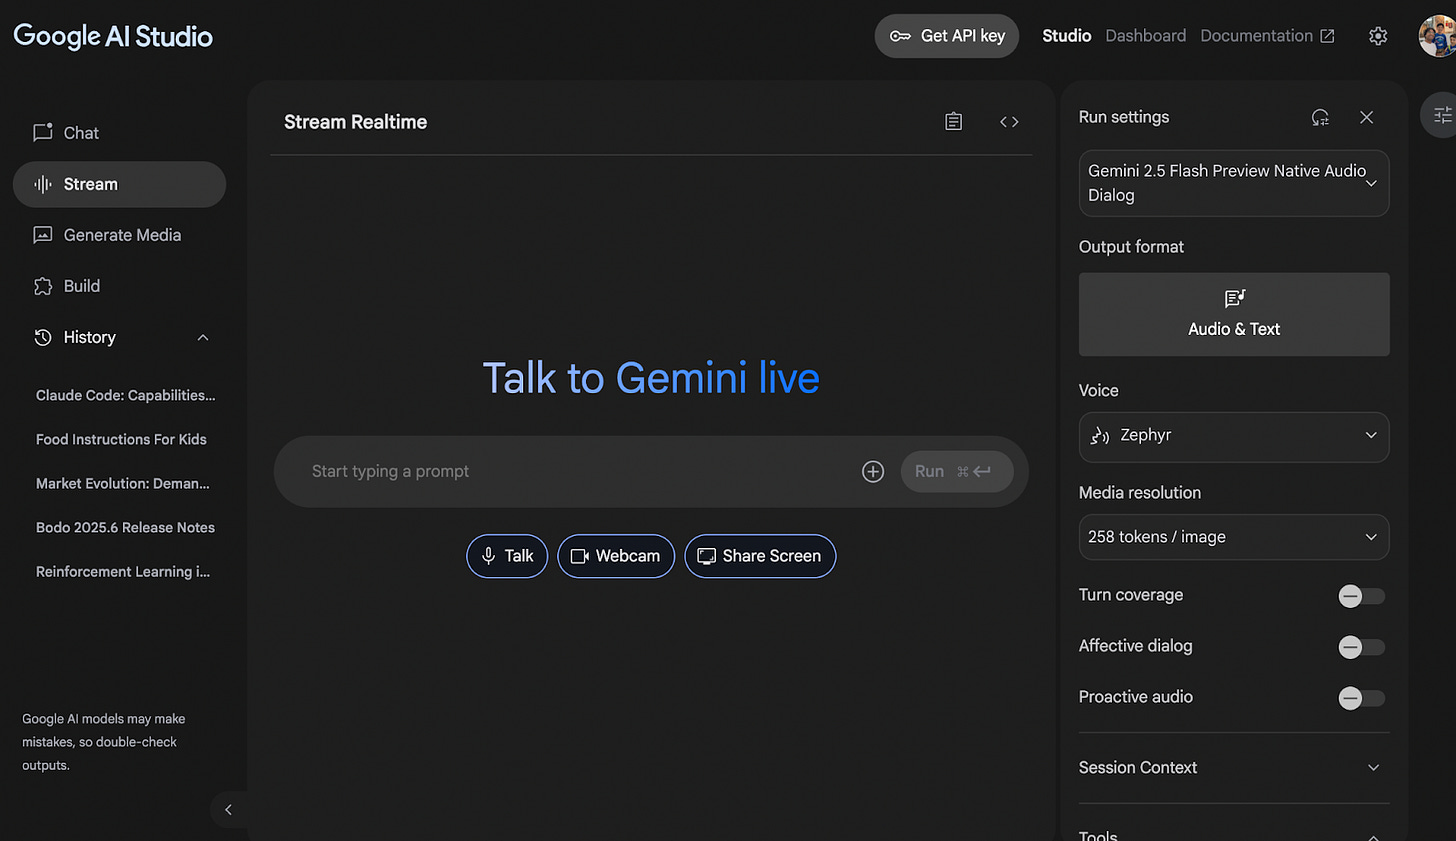Open the Media resolution dropdown
Screen dimensions: 1456x841
point(1234,537)
